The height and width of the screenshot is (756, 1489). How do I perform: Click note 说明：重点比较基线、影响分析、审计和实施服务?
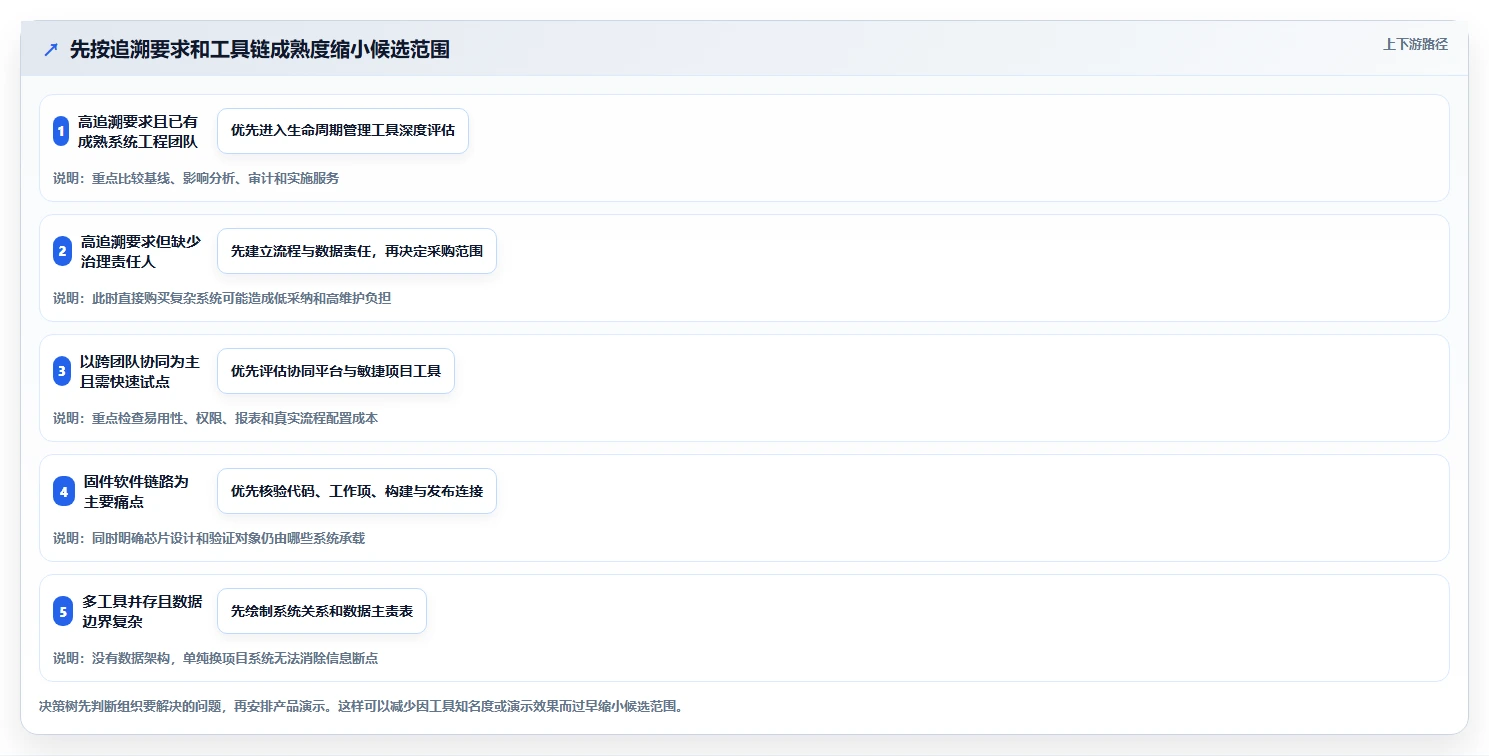click(196, 178)
